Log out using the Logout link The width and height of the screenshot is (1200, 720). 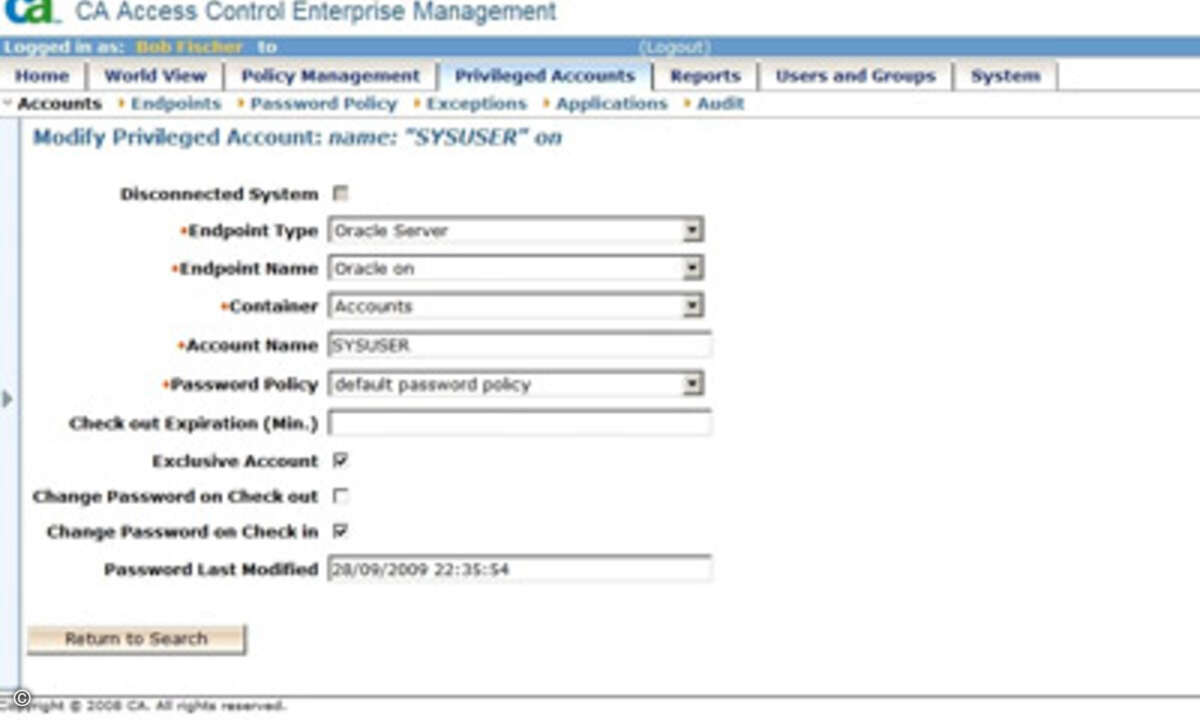tap(674, 47)
